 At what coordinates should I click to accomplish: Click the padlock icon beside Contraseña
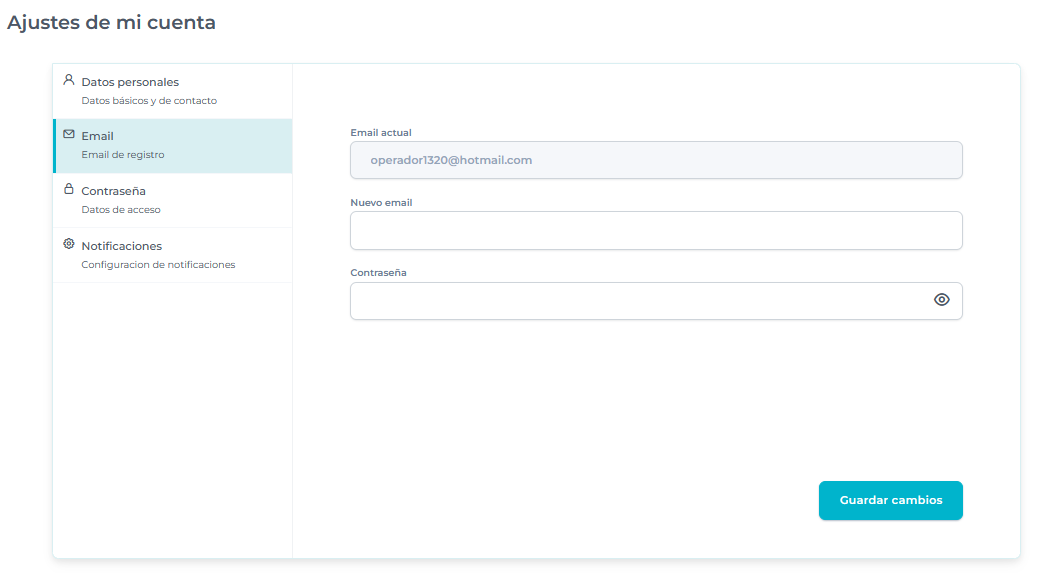69,189
